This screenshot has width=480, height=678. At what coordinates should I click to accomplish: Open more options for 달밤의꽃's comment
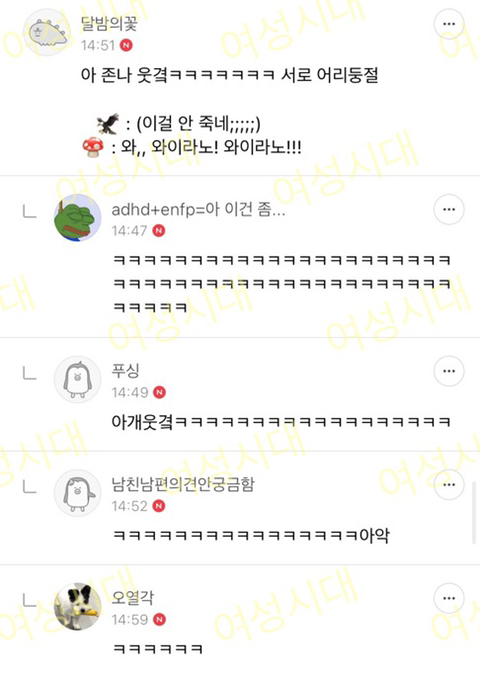449,24
